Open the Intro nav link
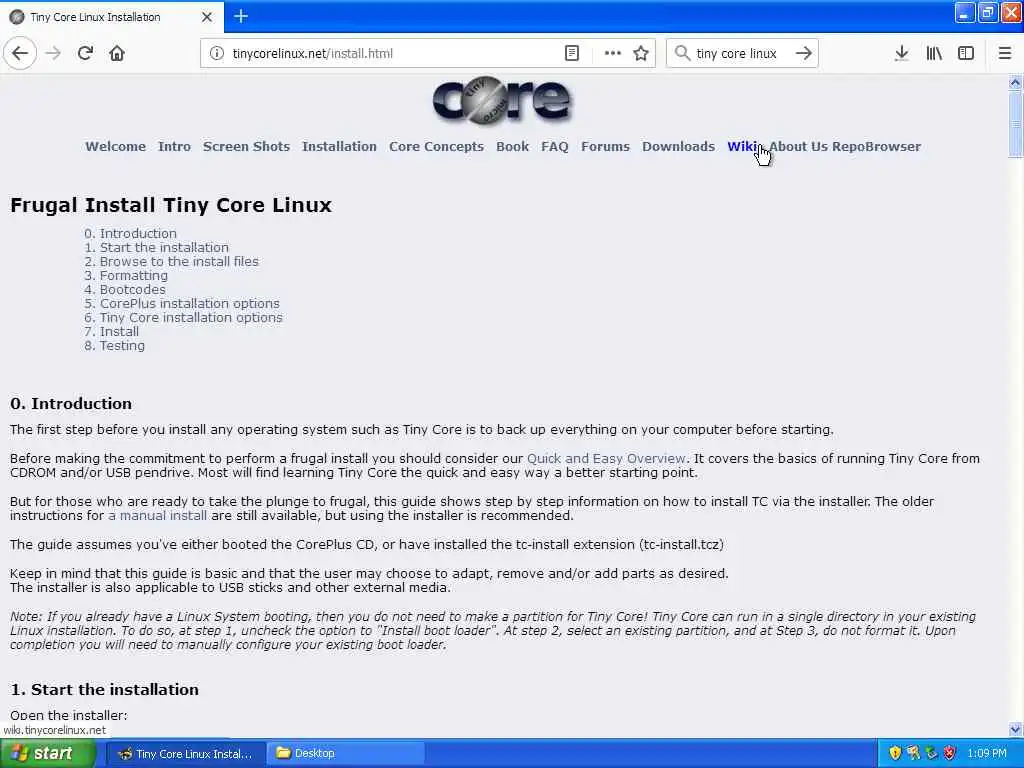The height and width of the screenshot is (768, 1024). 174,146
